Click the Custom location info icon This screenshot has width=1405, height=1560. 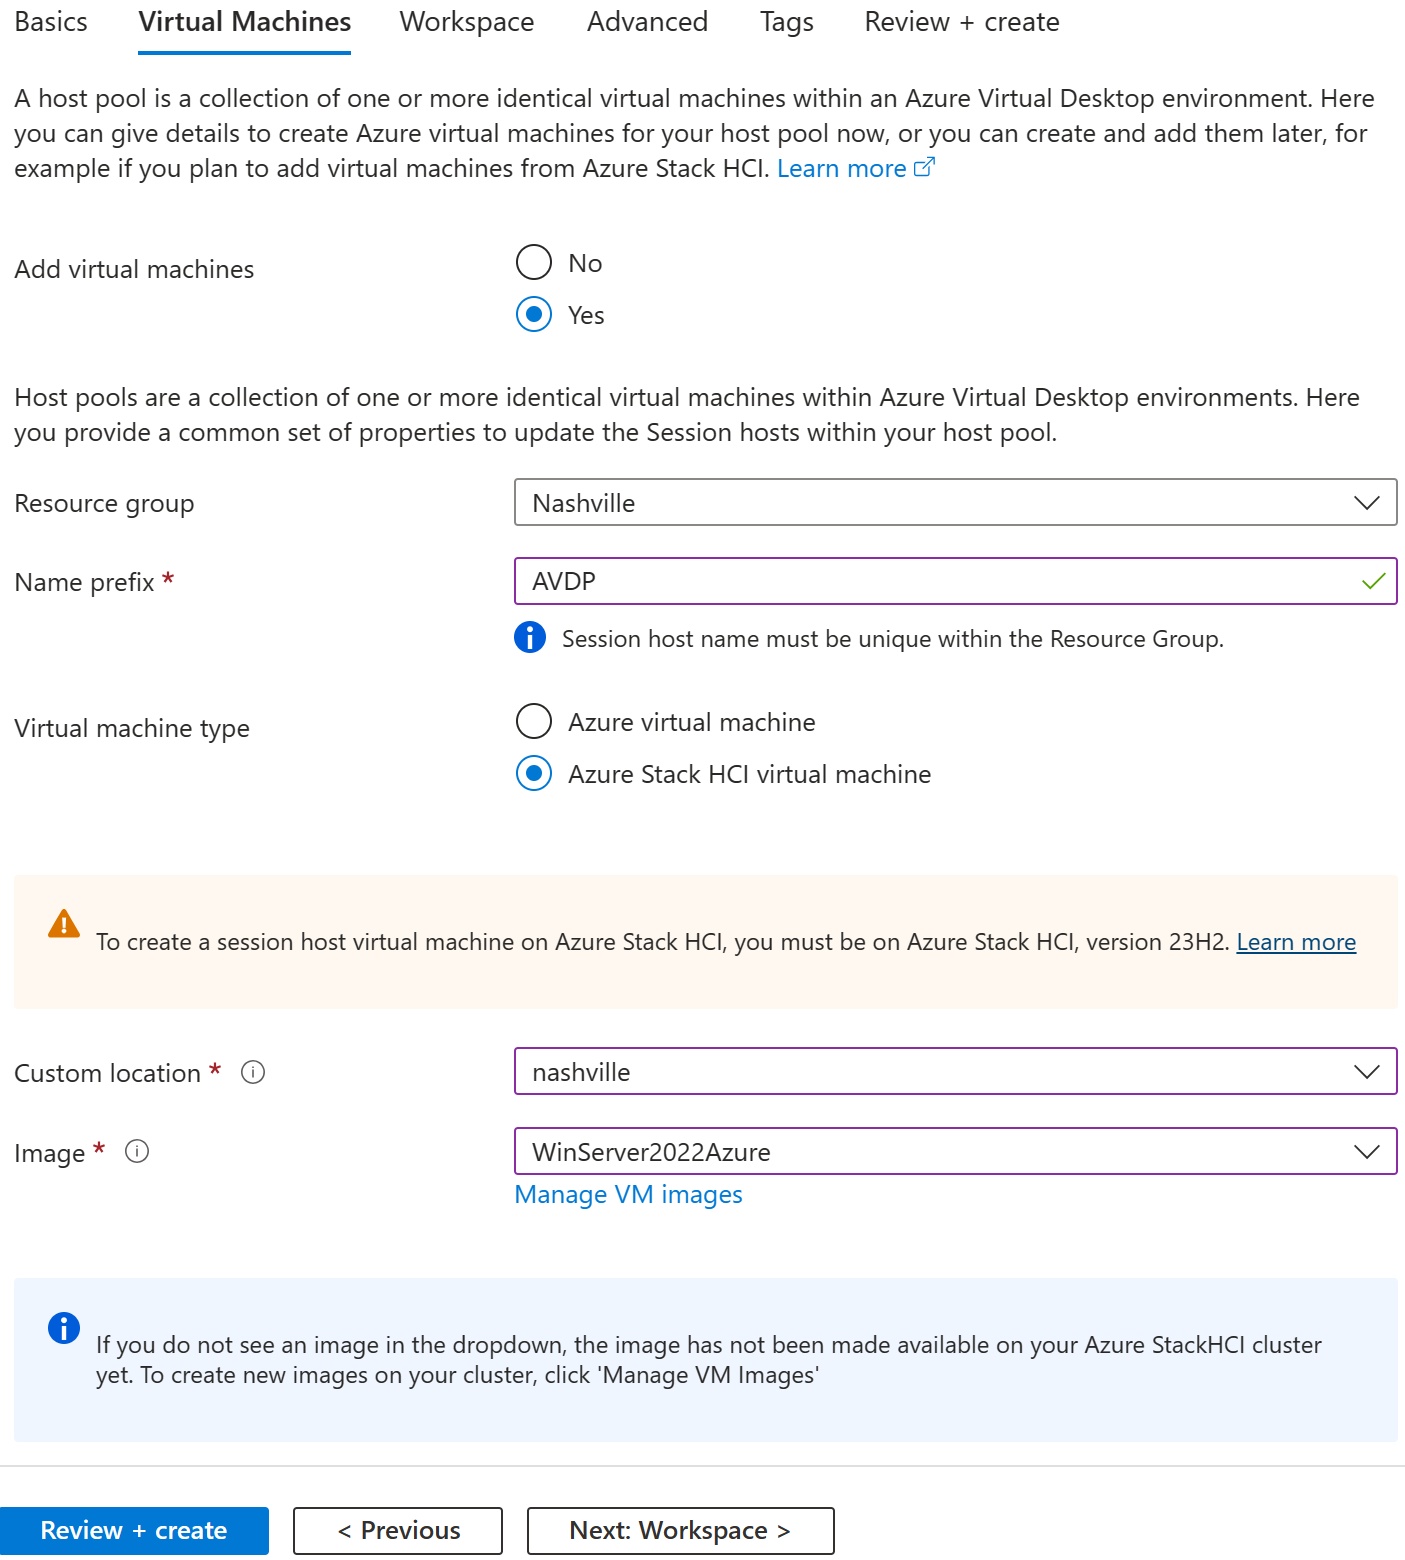coord(253,1072)
